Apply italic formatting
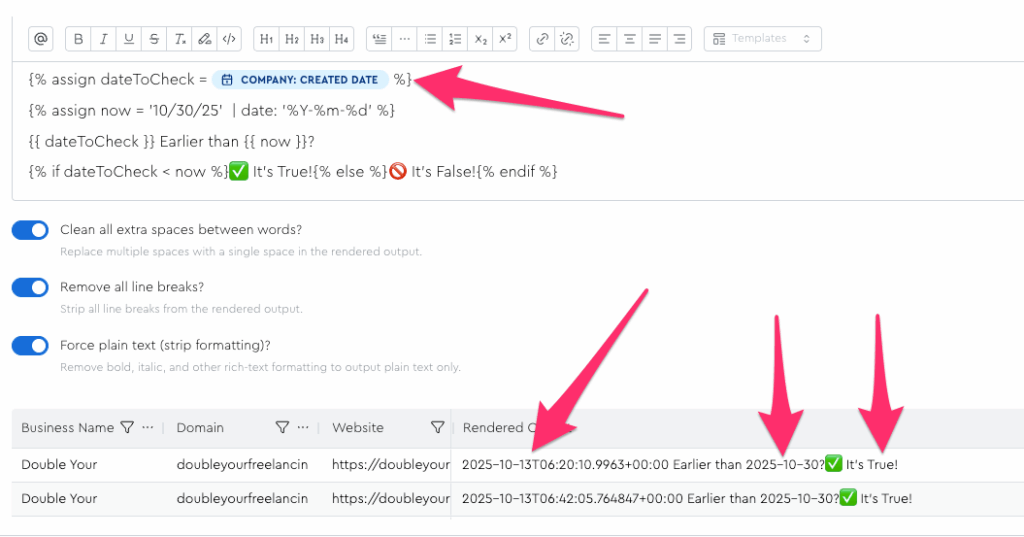Image resolution: width=1024 pixels, height=537 pixels. pos(104,39)
